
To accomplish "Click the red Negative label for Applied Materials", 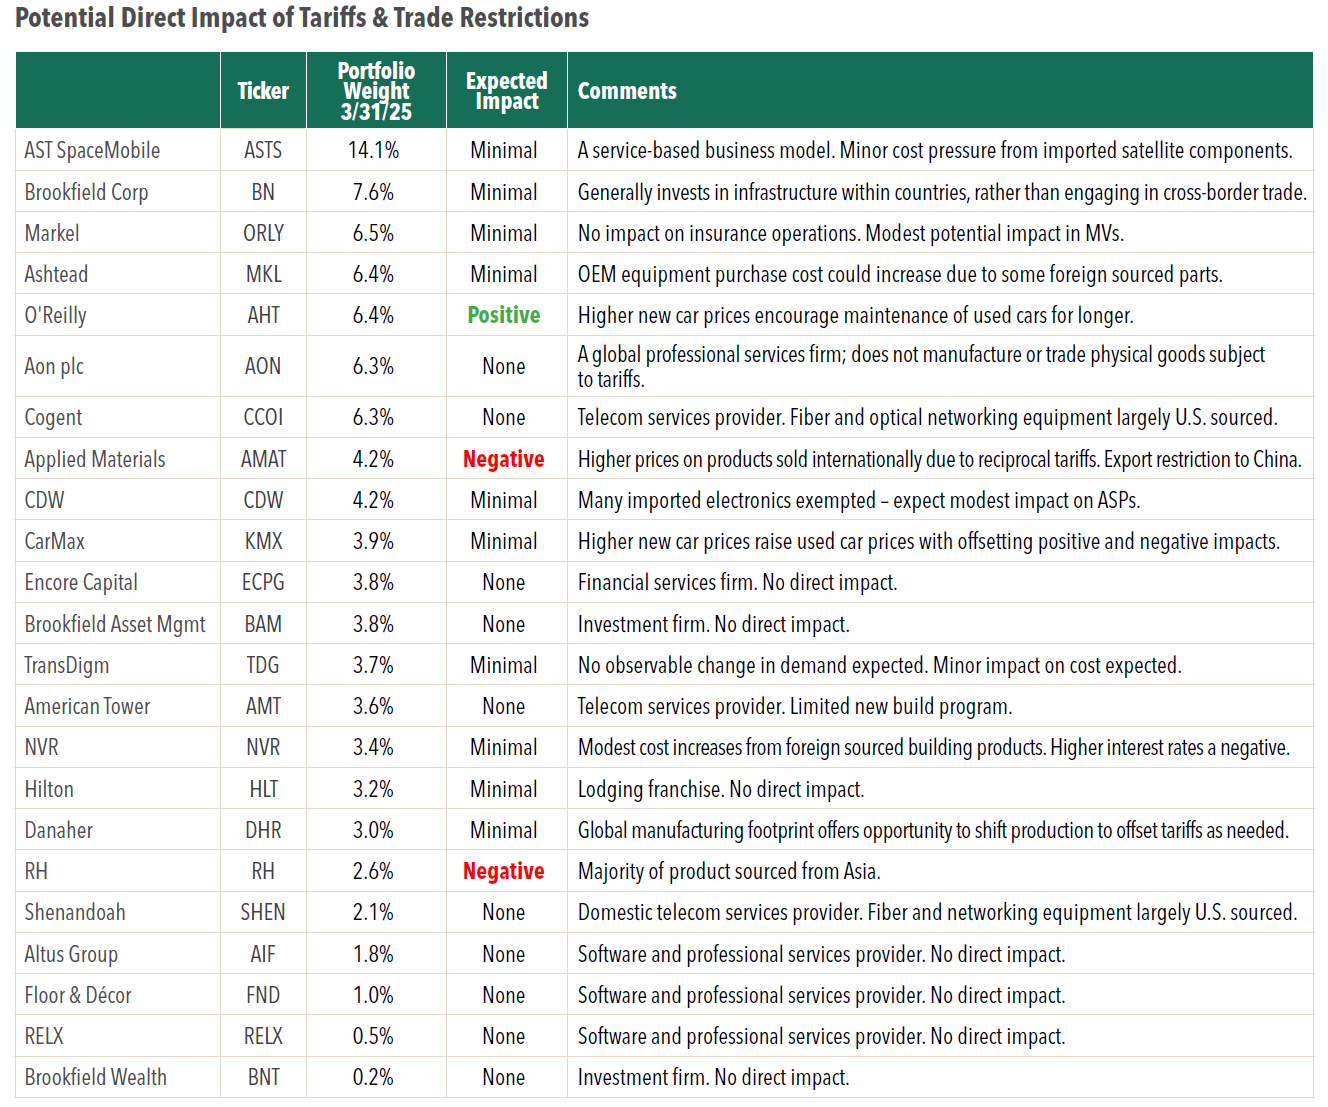I will click(504, 459).
